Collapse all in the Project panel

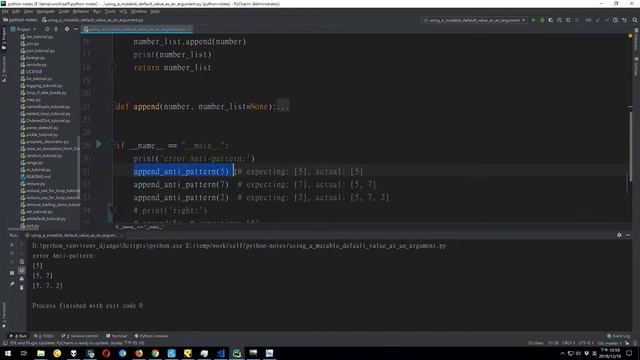56,29
